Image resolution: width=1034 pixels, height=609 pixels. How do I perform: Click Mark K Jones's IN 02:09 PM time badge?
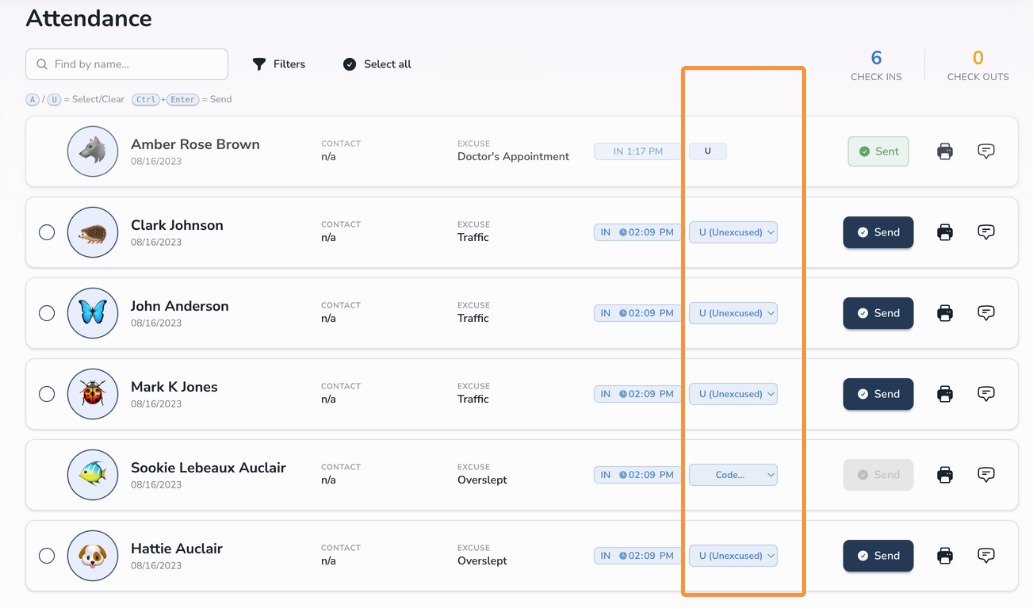(637, 394)
